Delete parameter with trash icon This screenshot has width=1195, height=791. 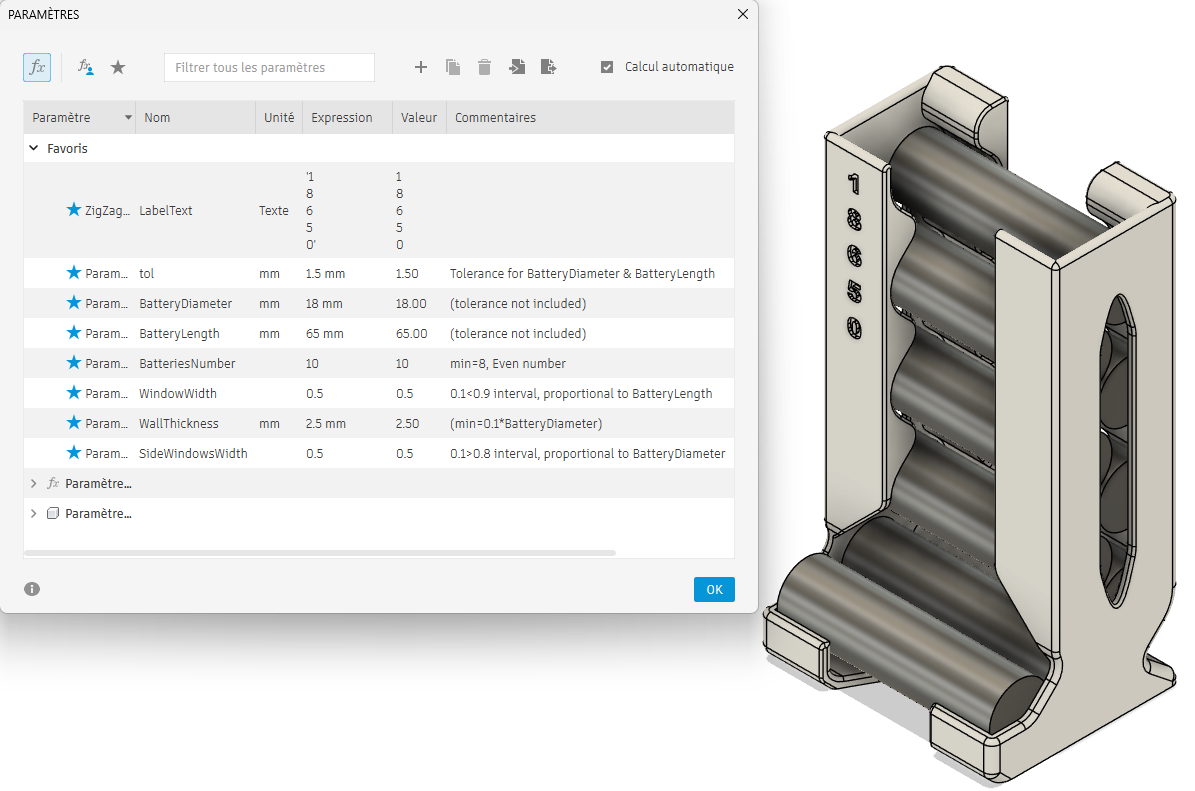(484, 67)
